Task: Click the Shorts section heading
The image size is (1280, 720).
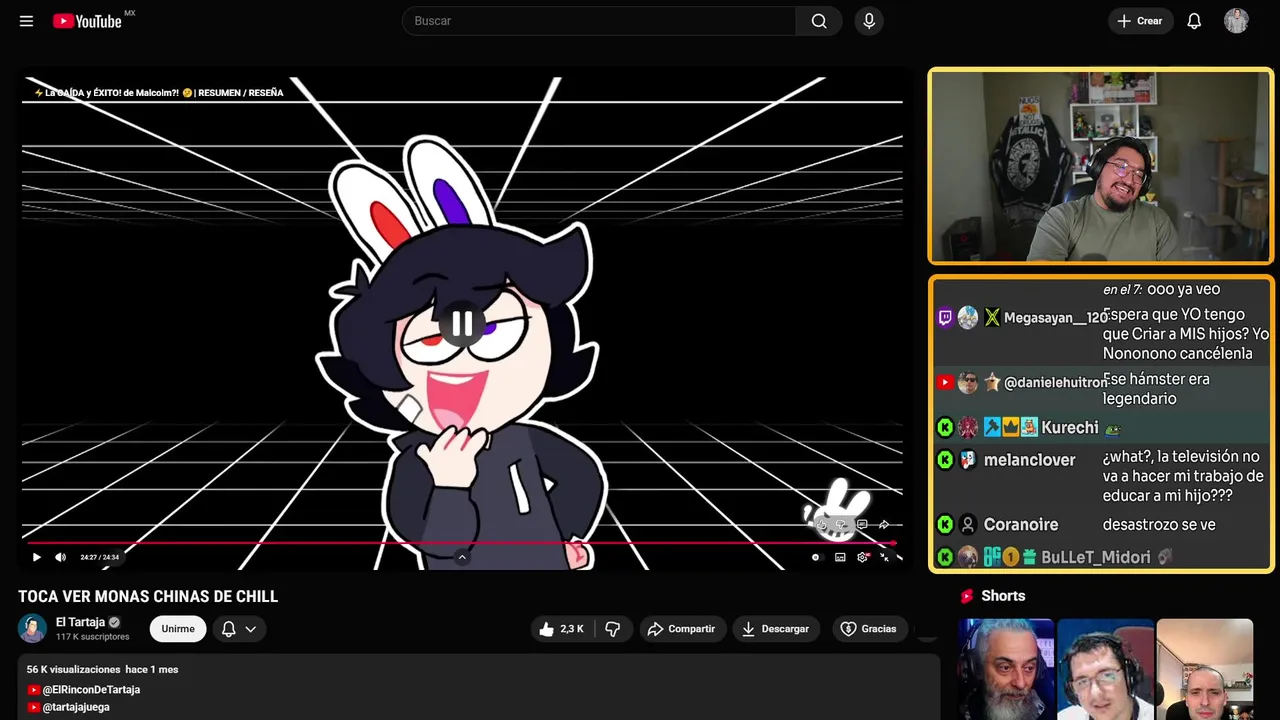Action: coord(1003,596)
